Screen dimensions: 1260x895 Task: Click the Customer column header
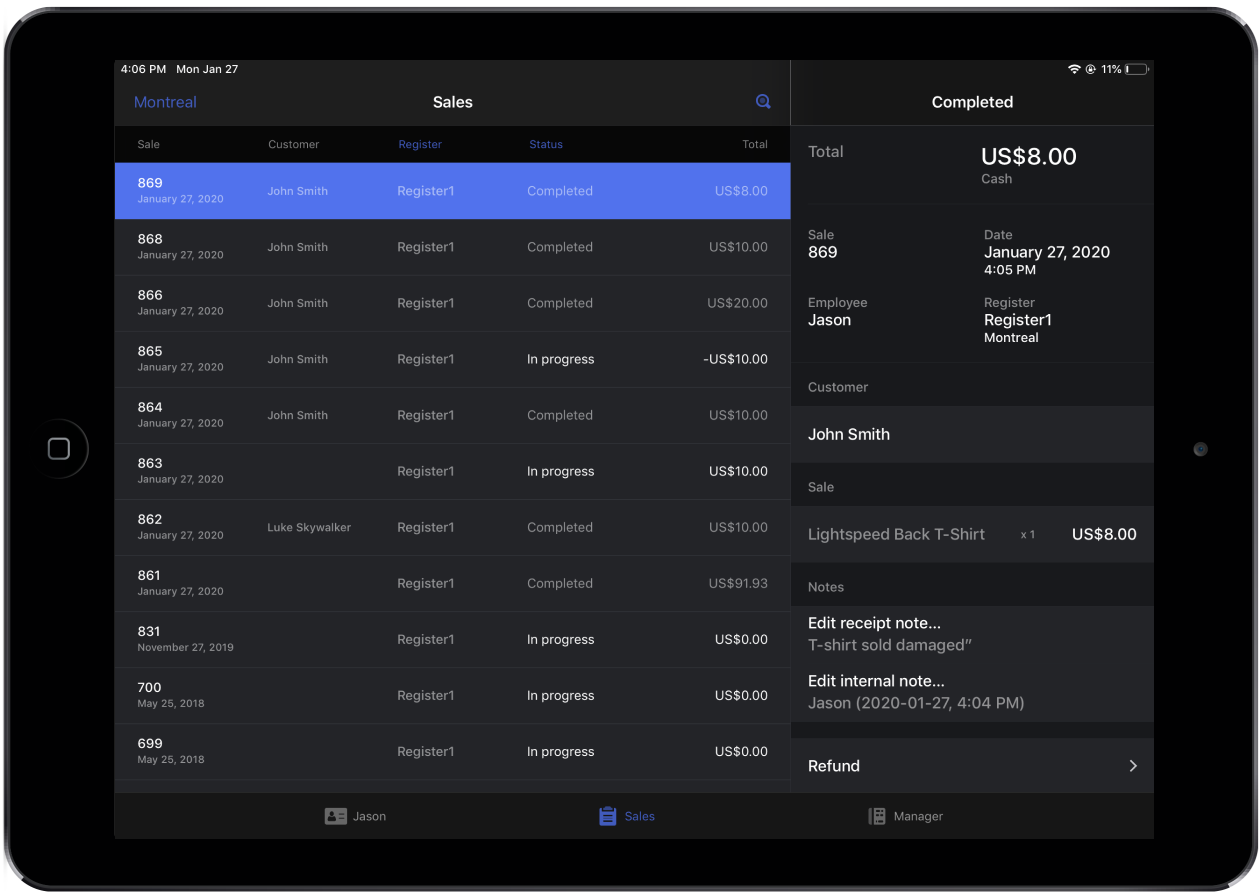click(x=294, y=144)
